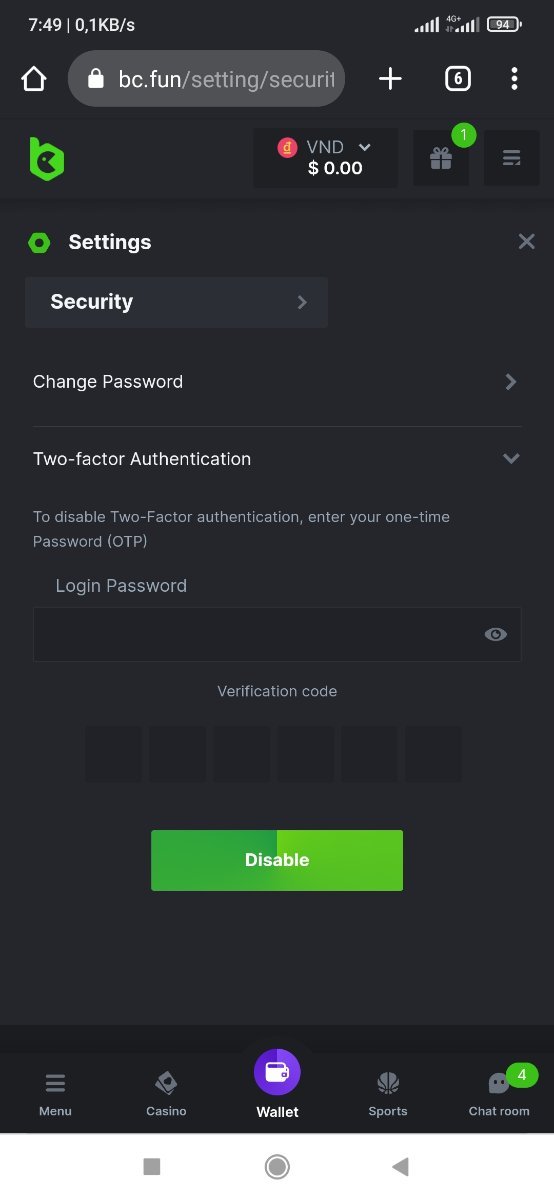The height and width of the screenshot is (1200, 554).
Task: Open browser three-dot overflow menu
Action: 514,79
